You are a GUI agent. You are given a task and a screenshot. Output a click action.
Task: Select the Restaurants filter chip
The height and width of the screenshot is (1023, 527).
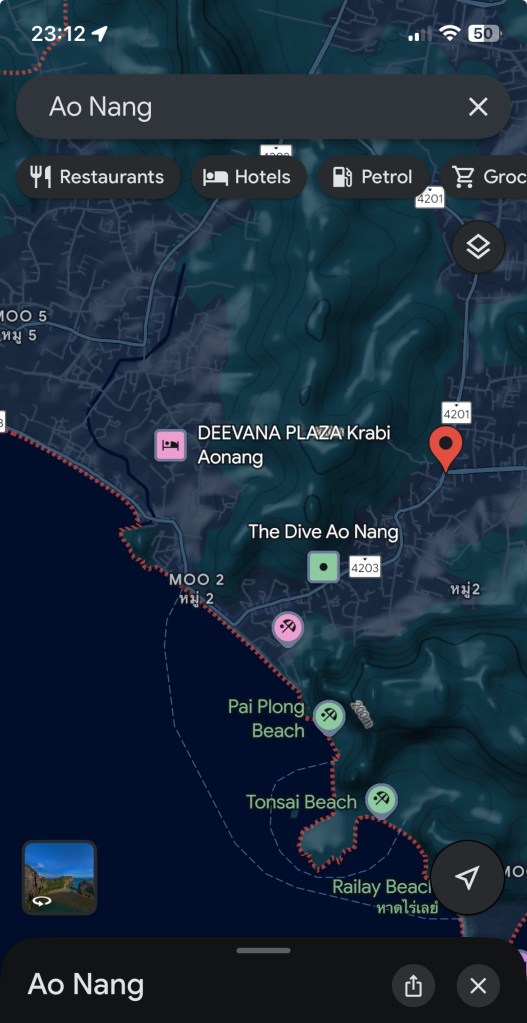pos(98,177)
